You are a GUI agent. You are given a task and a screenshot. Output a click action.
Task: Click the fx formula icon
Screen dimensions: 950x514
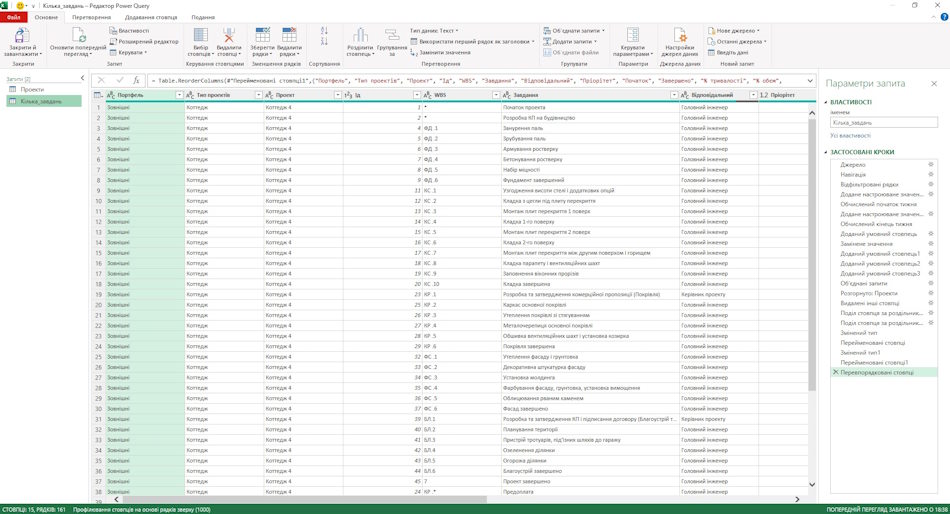136,80
